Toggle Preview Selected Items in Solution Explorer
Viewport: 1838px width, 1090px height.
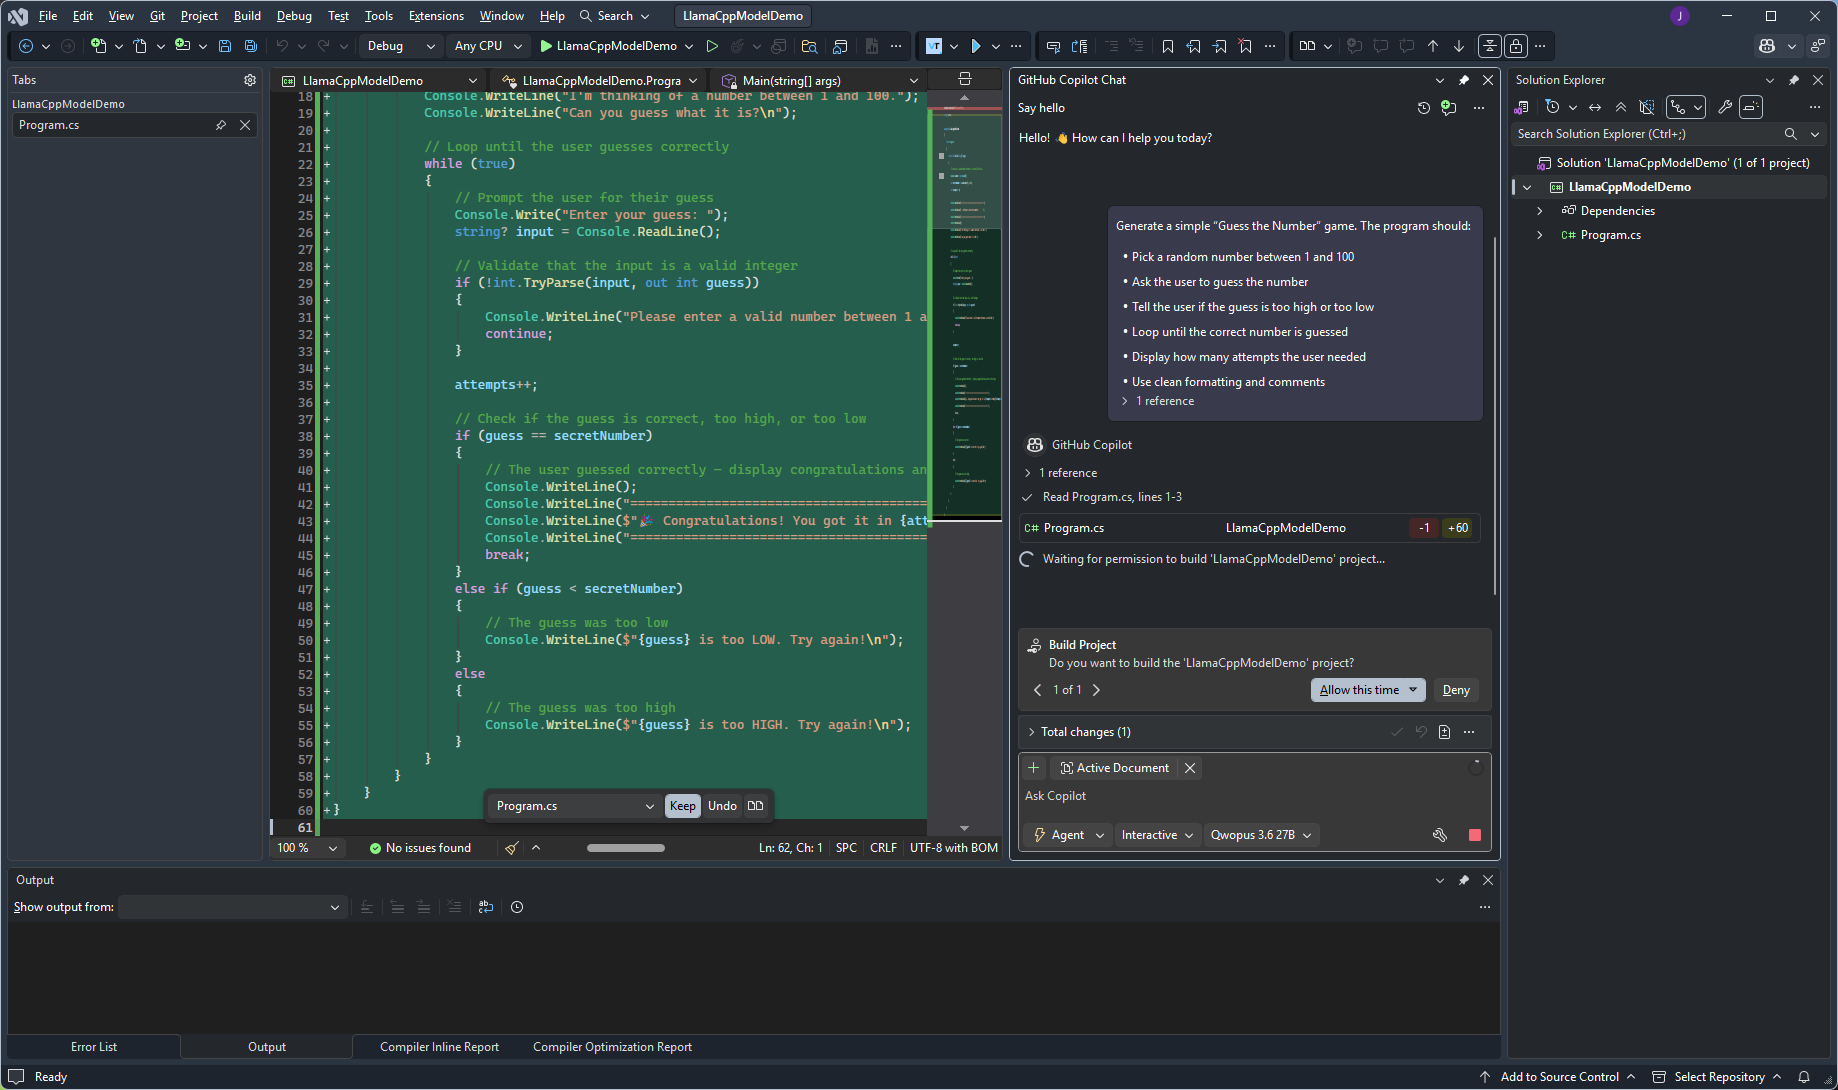click(1751, 107)
